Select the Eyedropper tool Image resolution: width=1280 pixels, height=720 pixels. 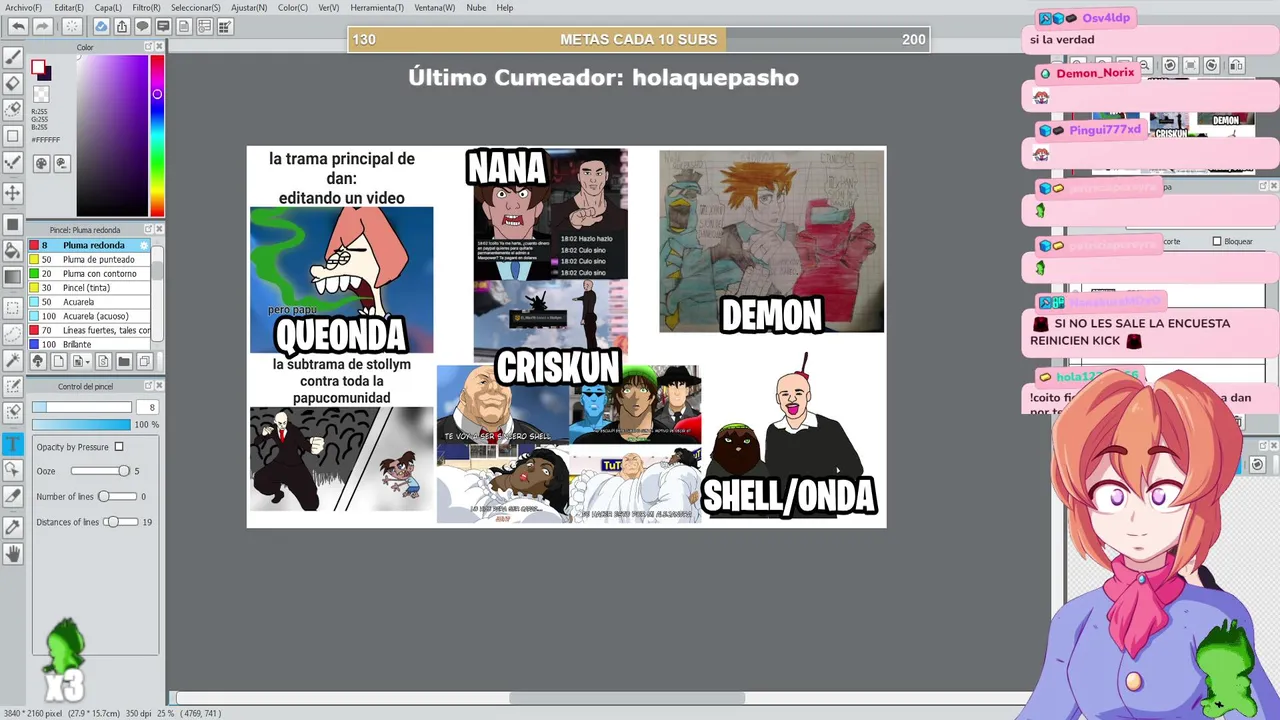(13, 526)
